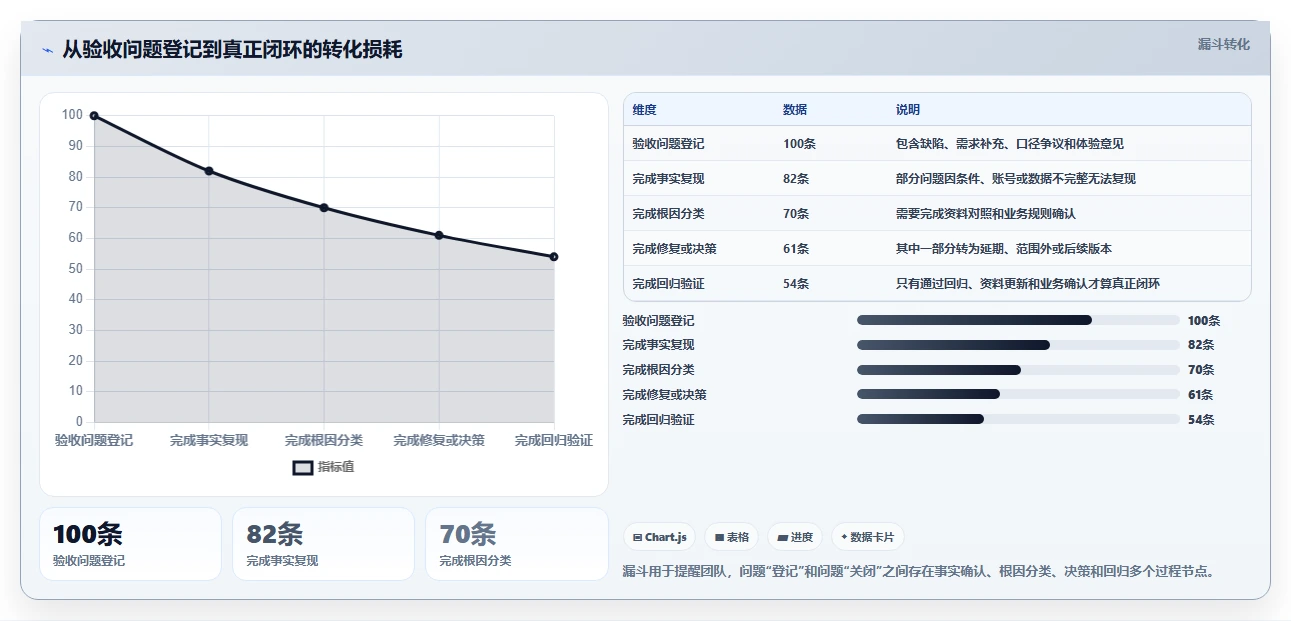Click the description starting 只有通过回归
1291x621 pixels.
pyautogui.click(x=1028, y=284)
